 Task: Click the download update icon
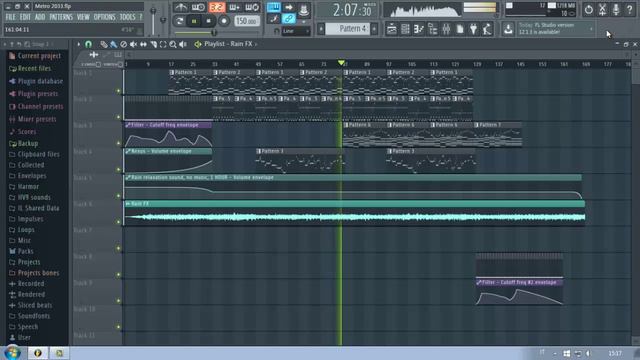tap(508, 29)
